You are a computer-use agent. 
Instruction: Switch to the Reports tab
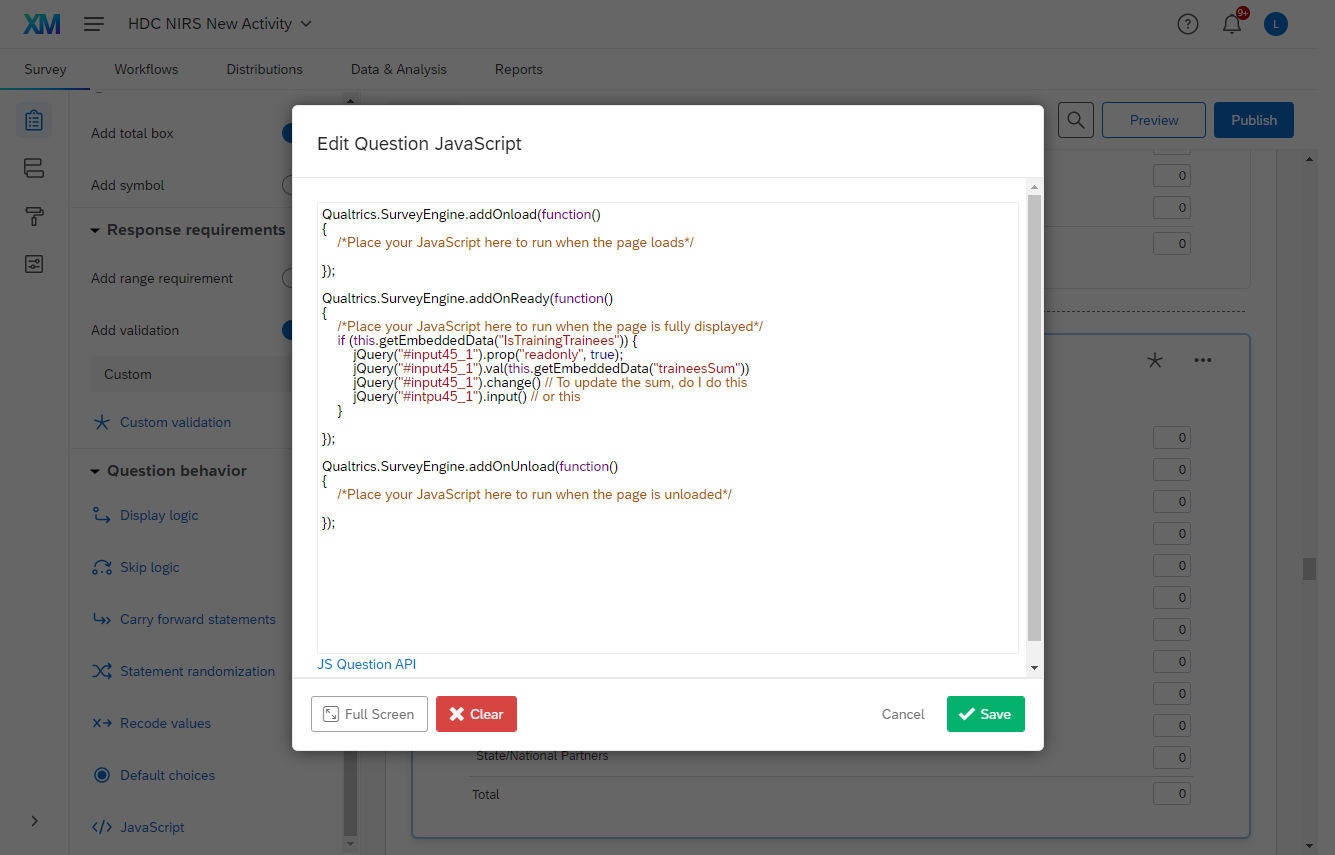click(519, 69)
